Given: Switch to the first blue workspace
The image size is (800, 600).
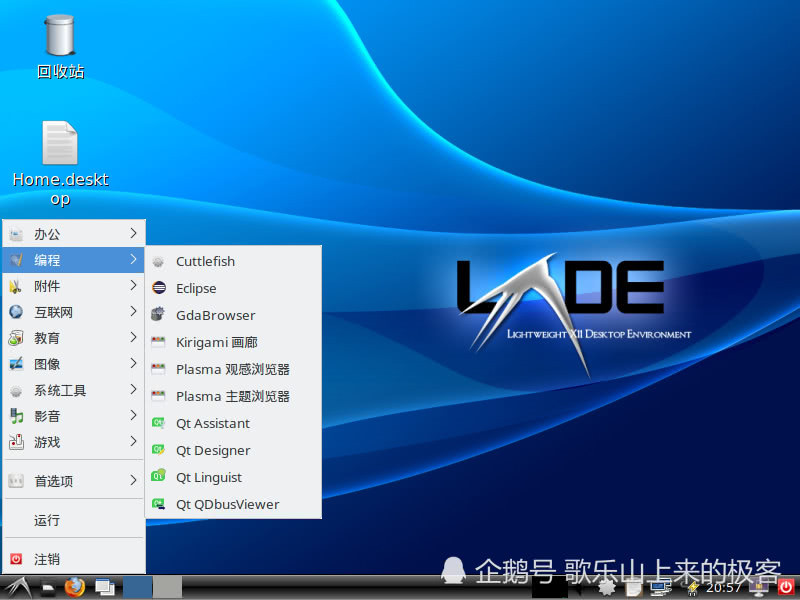Looking at the screenshot, I should (138, 588).
